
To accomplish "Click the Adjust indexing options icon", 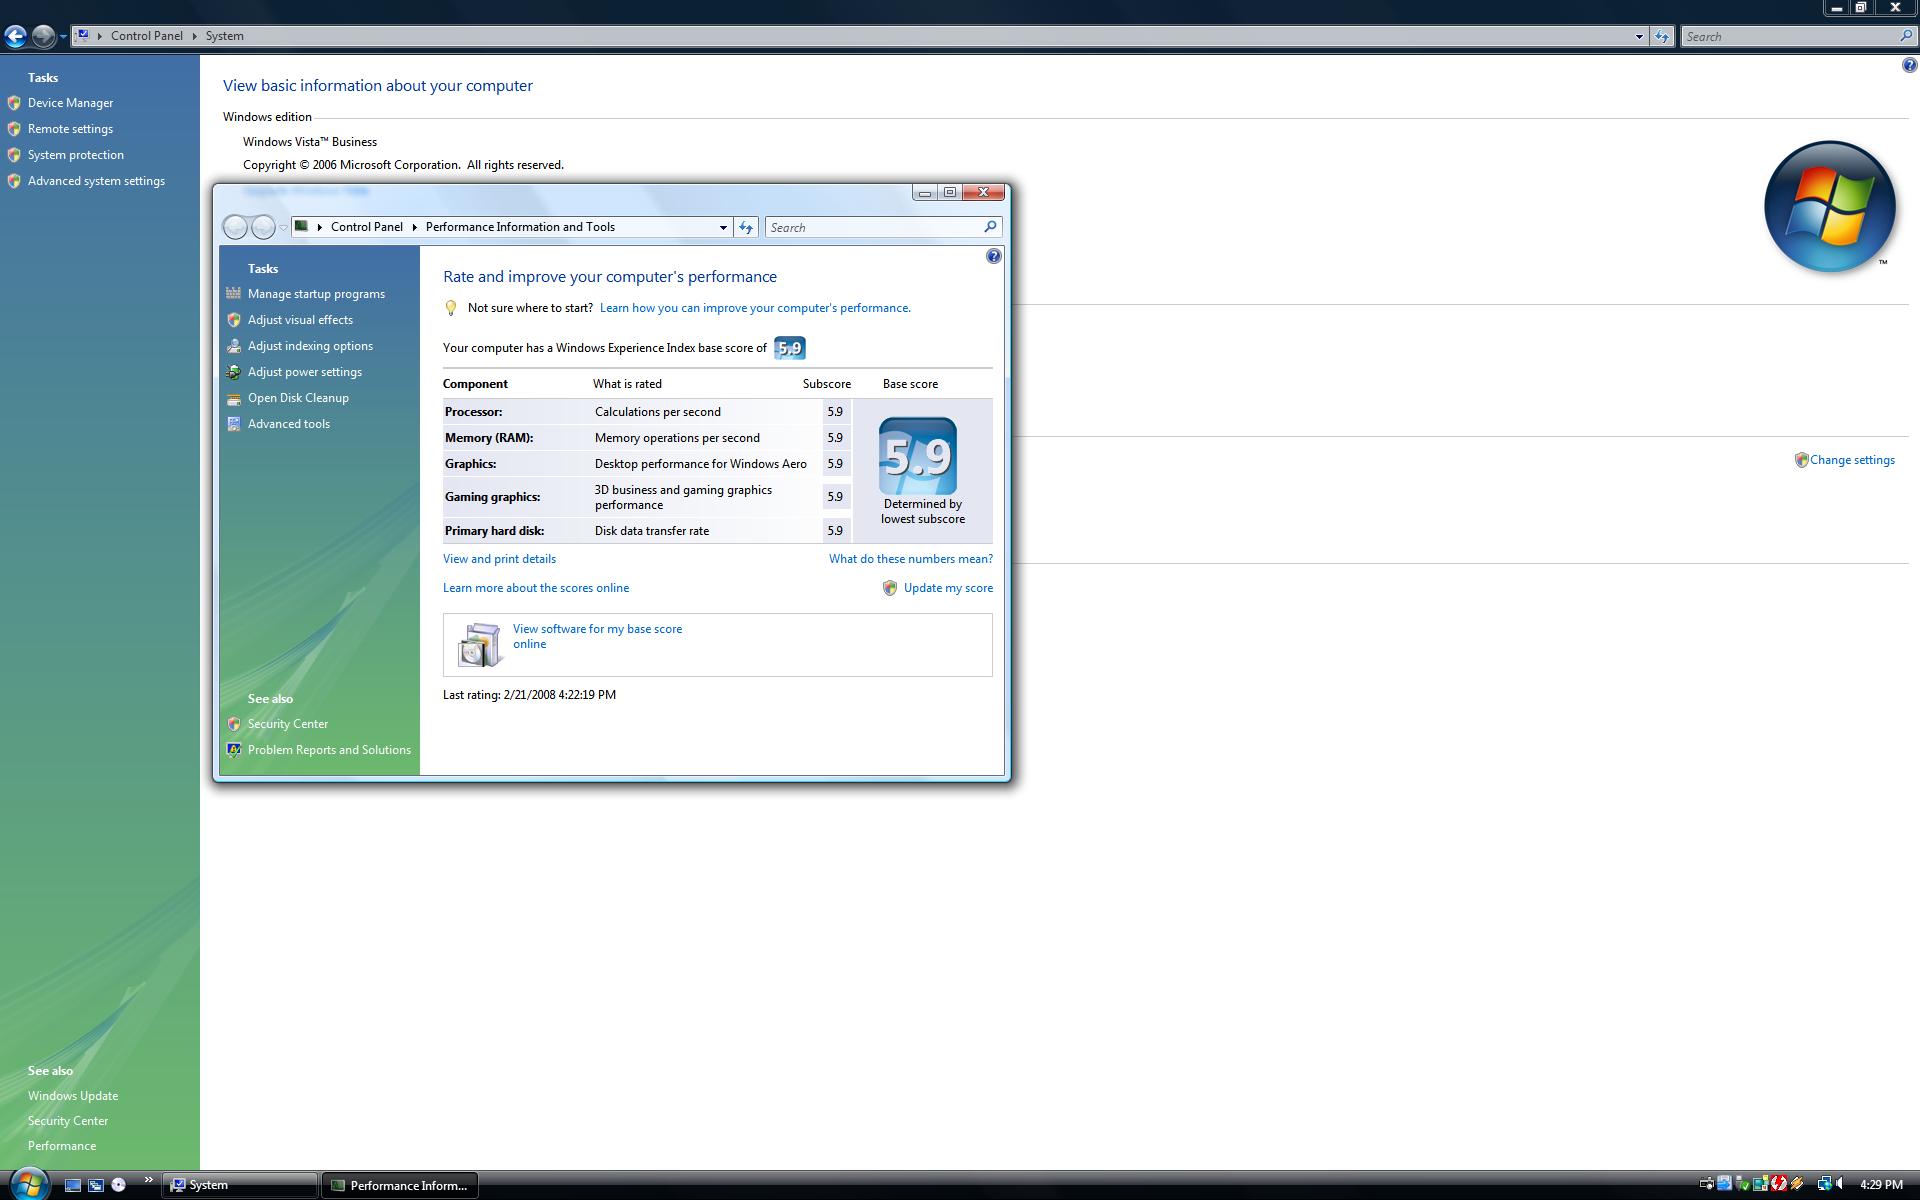I will [x=234, y=346].
